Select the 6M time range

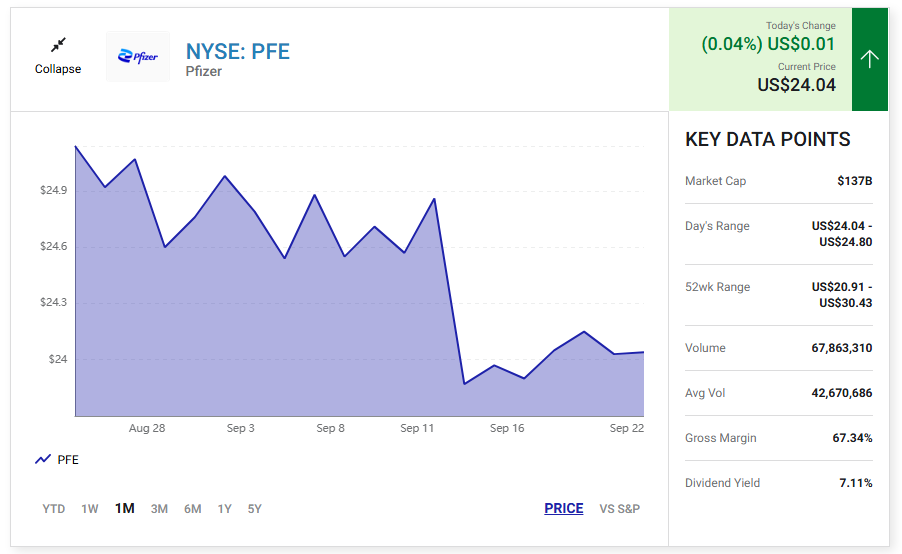[193, 509]
